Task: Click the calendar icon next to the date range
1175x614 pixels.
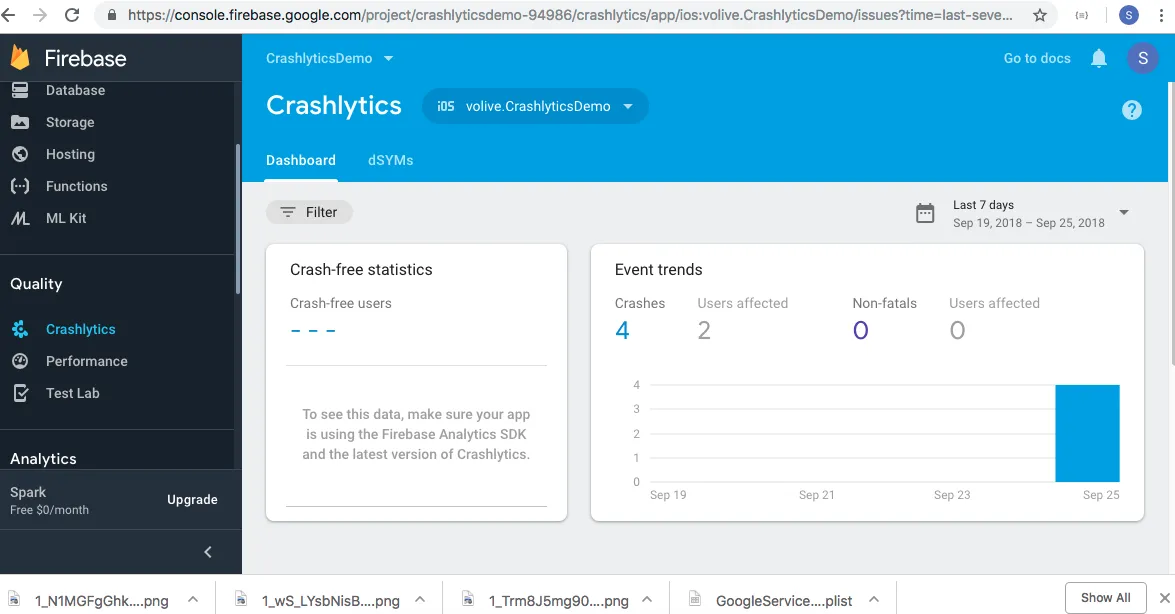Action: click(925, 213)
